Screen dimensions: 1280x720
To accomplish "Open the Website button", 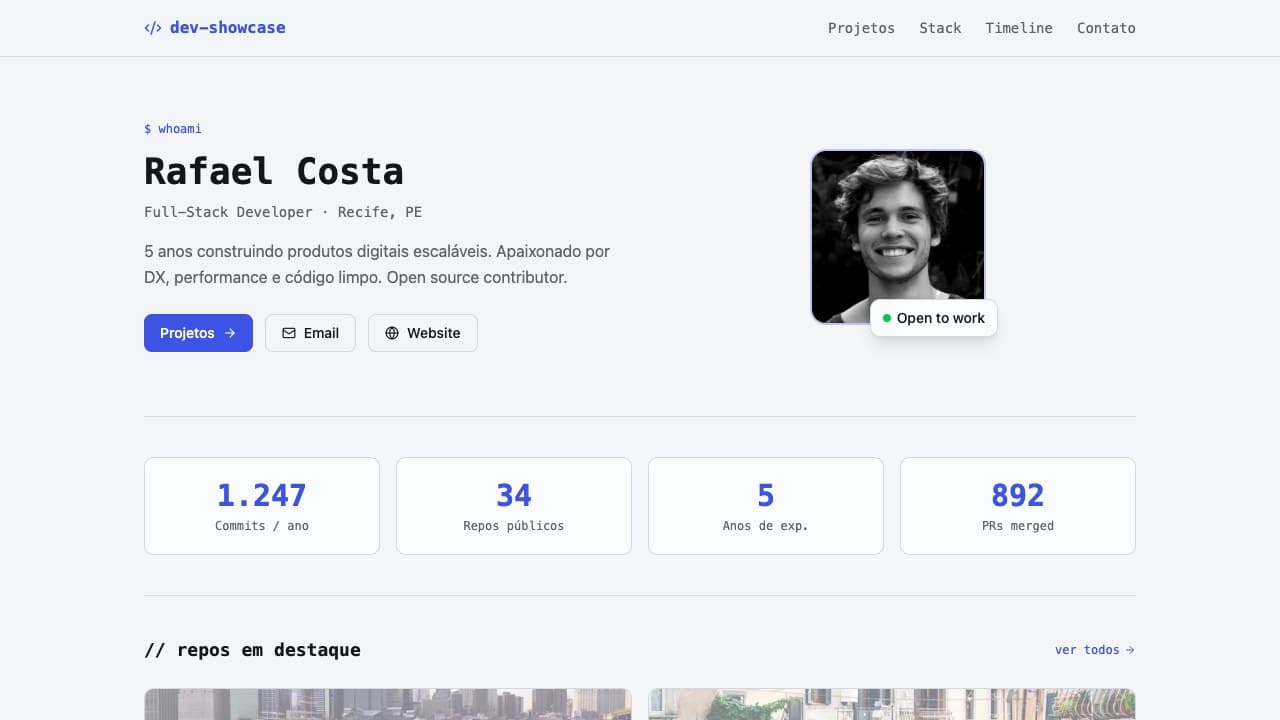I will pyautogui.click(x=422, y=333).
